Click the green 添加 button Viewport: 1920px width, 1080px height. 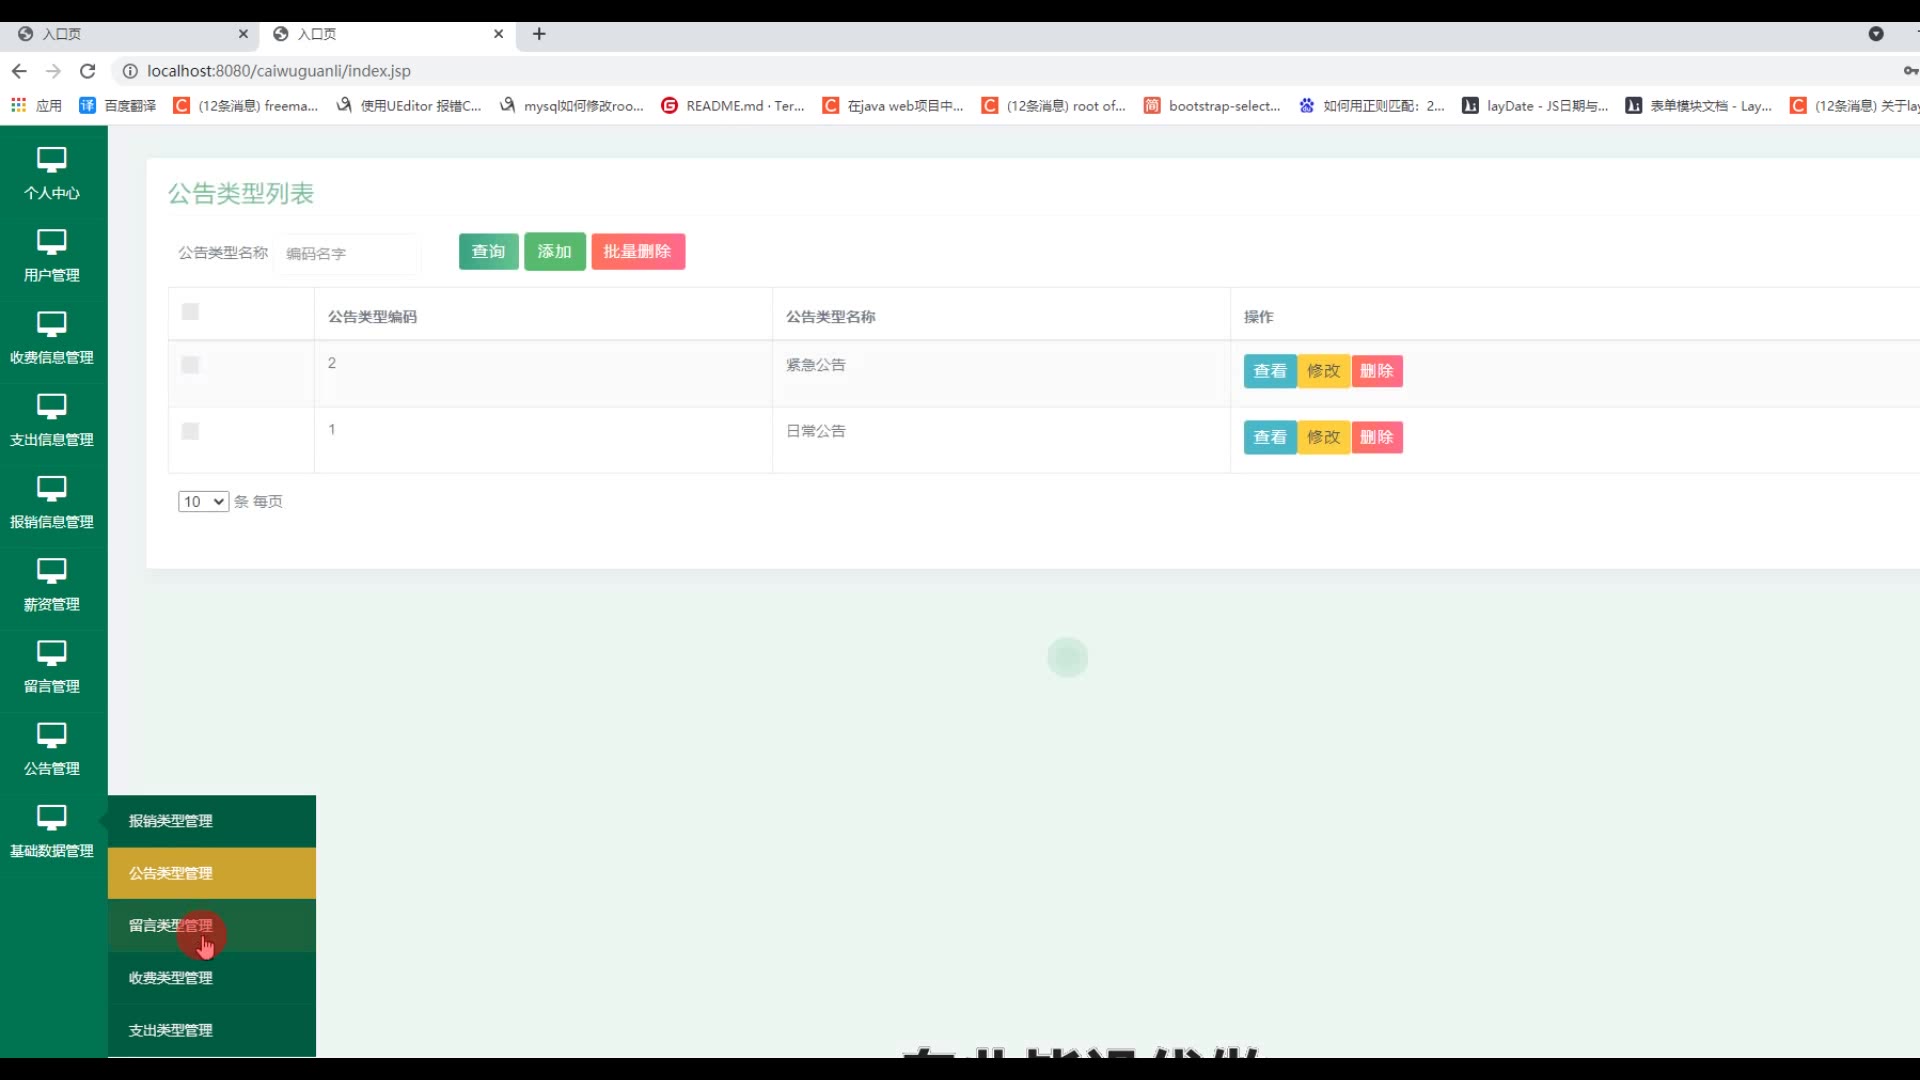[554, 251]
